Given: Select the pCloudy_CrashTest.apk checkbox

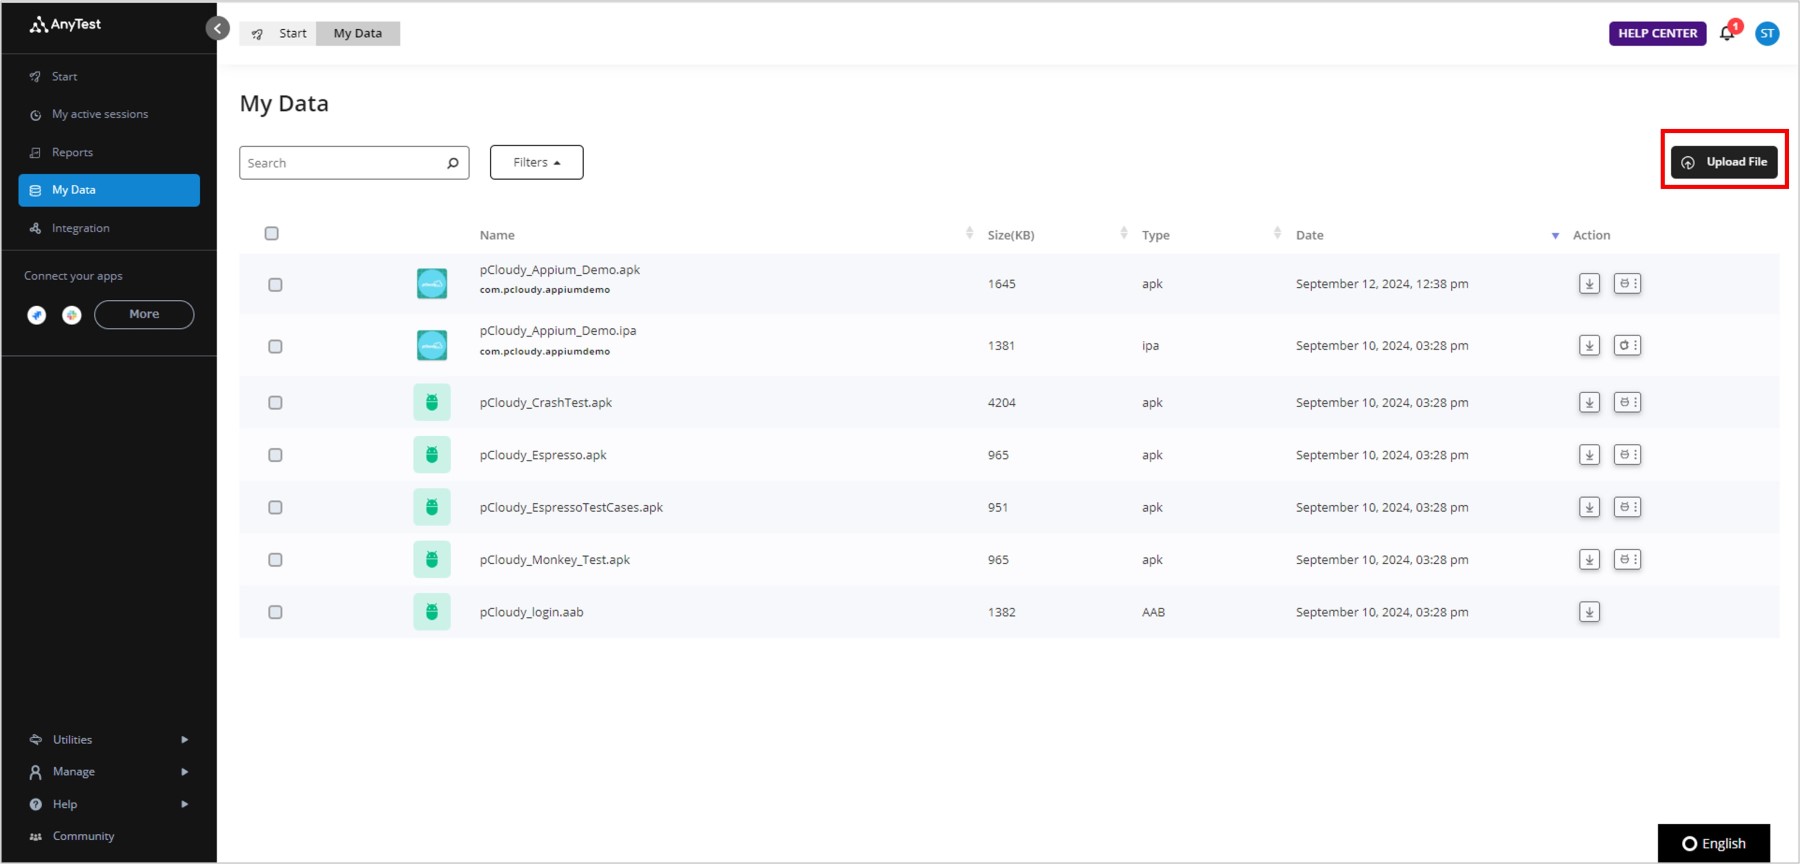Looking at the screenshot, I should pyautogui.click(x=275, y=403).
